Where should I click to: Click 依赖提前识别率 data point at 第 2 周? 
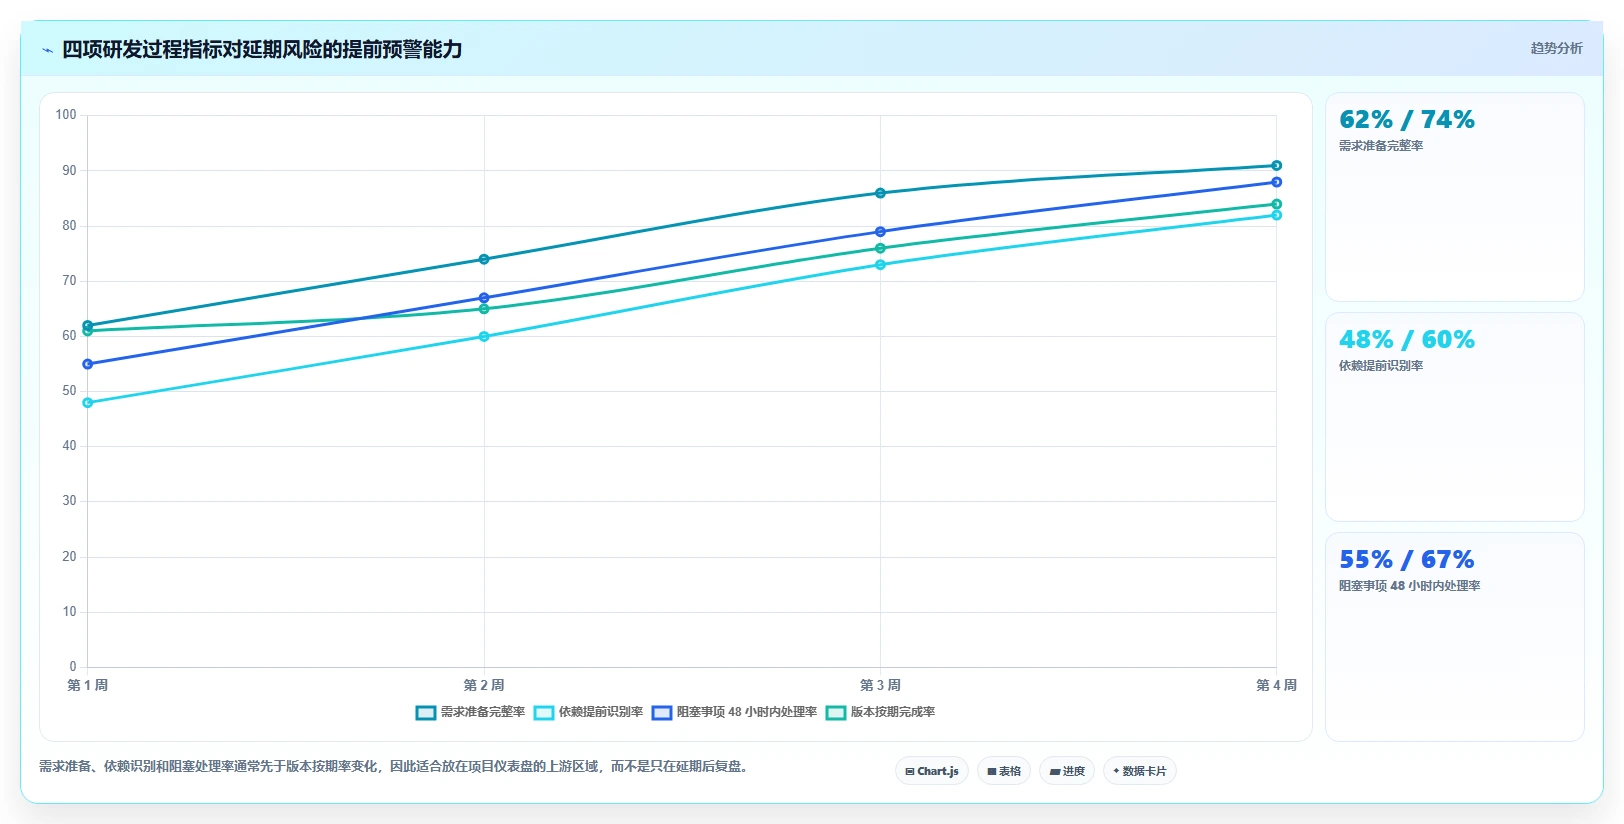point(484,337)
